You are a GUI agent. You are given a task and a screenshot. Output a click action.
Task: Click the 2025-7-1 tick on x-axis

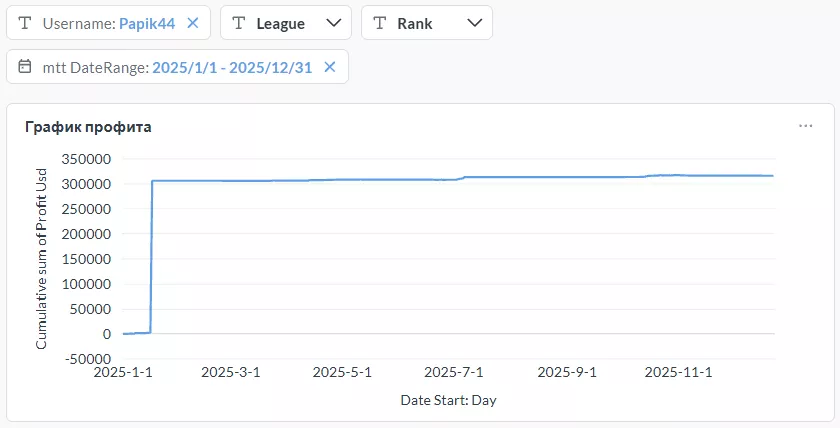(455, 373)
